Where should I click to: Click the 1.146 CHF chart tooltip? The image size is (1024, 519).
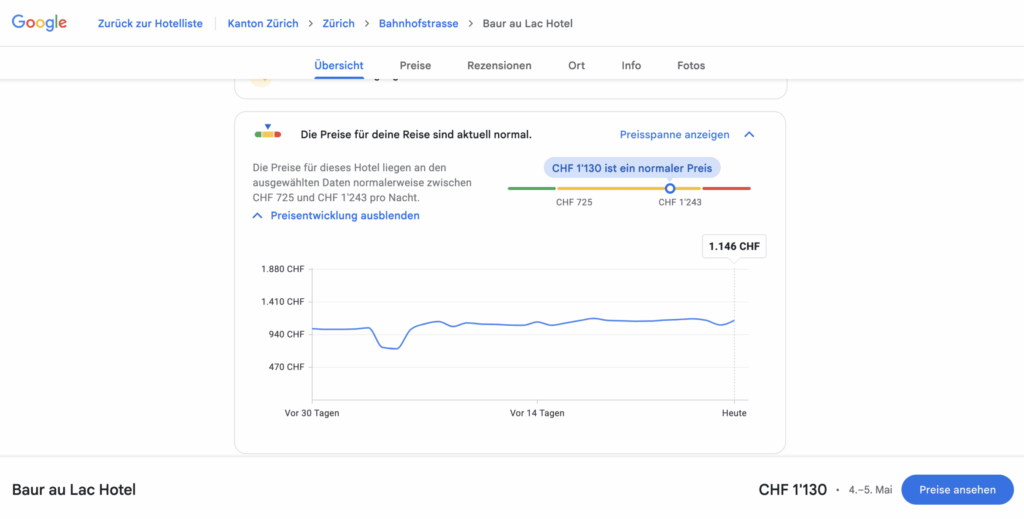coord(734,247)
